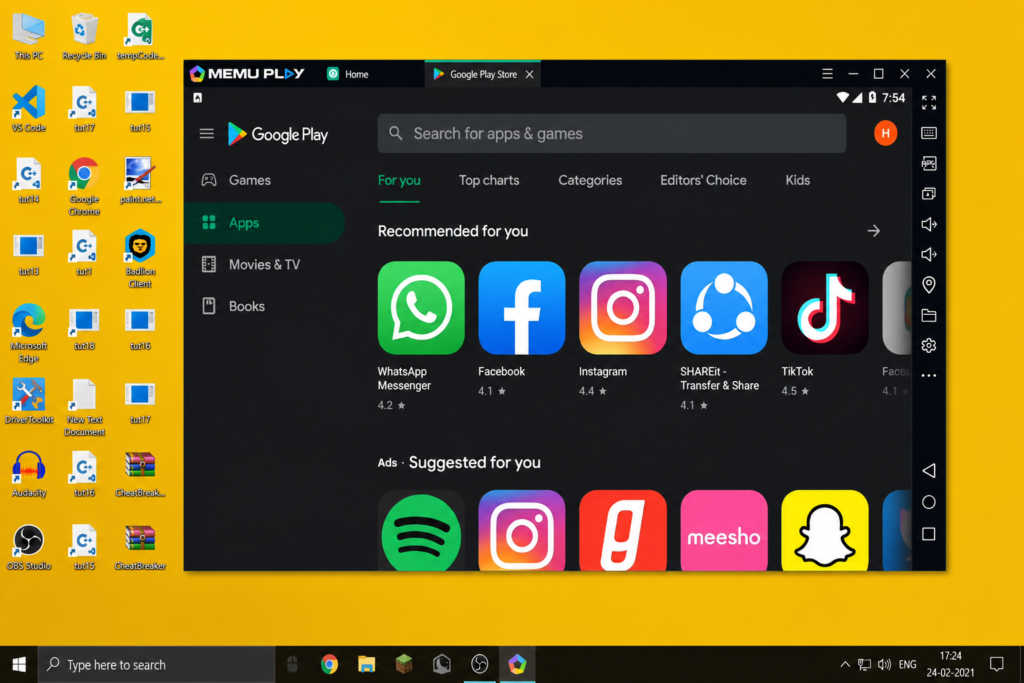
Task: Open Google Chrome desktop shortcut
Action: (x=84, y=187)
